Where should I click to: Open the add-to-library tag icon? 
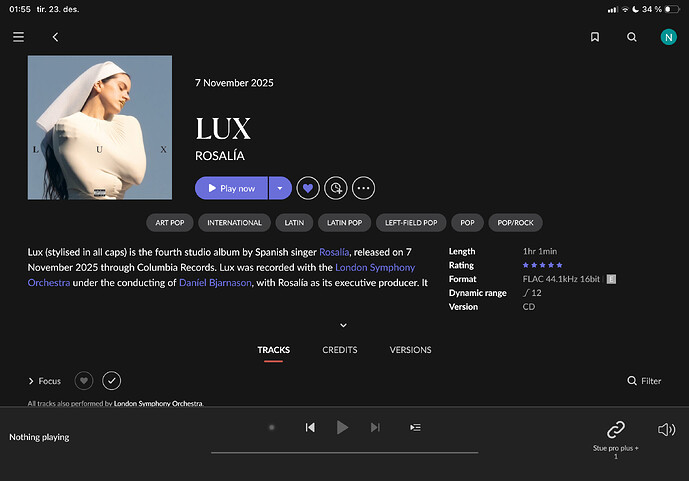(x=336, y=188)
